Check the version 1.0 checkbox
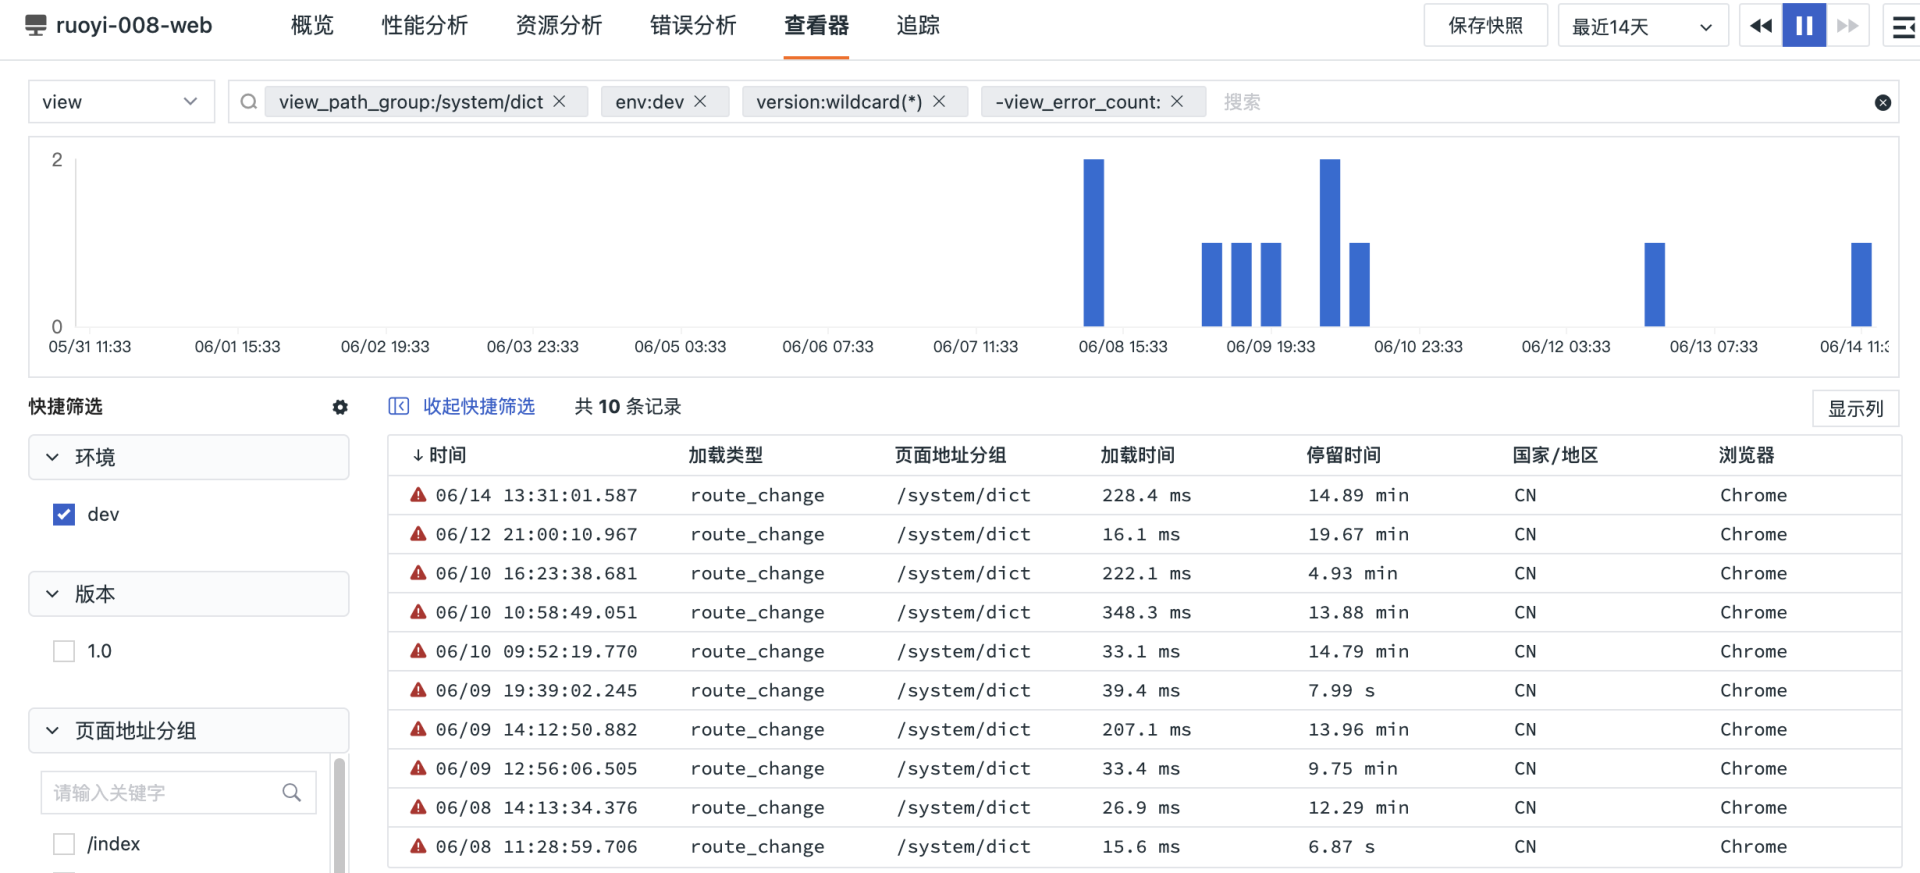This screenshot has width=1920, height=873. point(64,651)
